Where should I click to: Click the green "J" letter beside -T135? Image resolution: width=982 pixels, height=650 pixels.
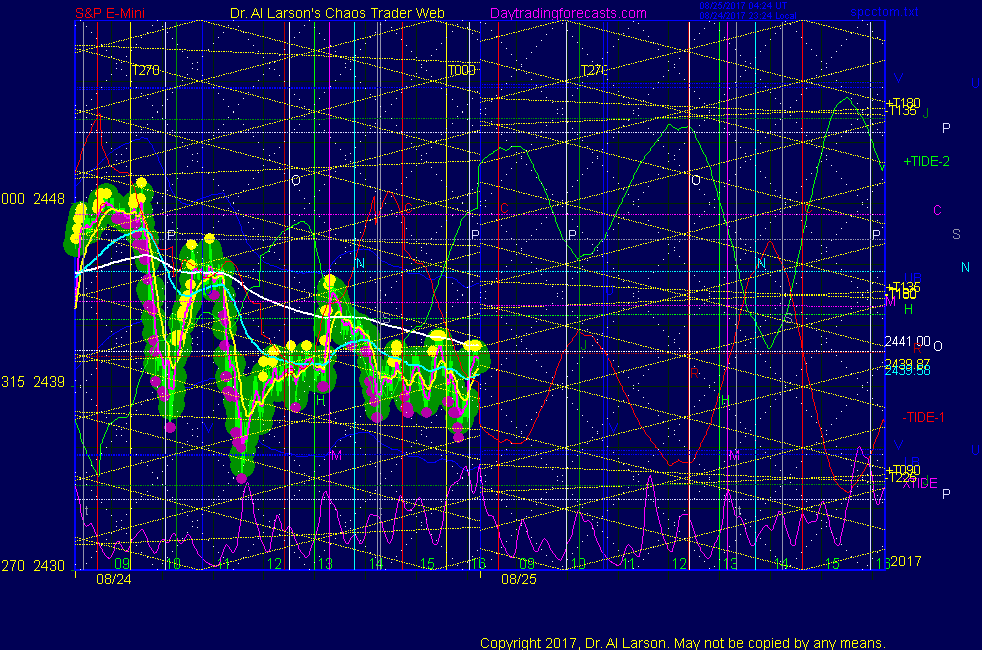[x=926, y=113]
